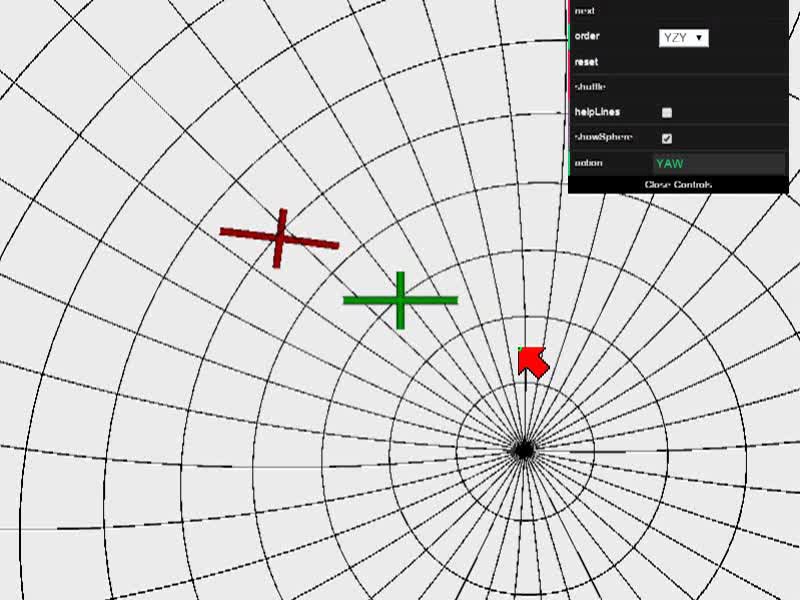The width and height of the screenshot is (800, 600).
Task: Toggle helpLines via its label
Action: [x=597, y=112]
